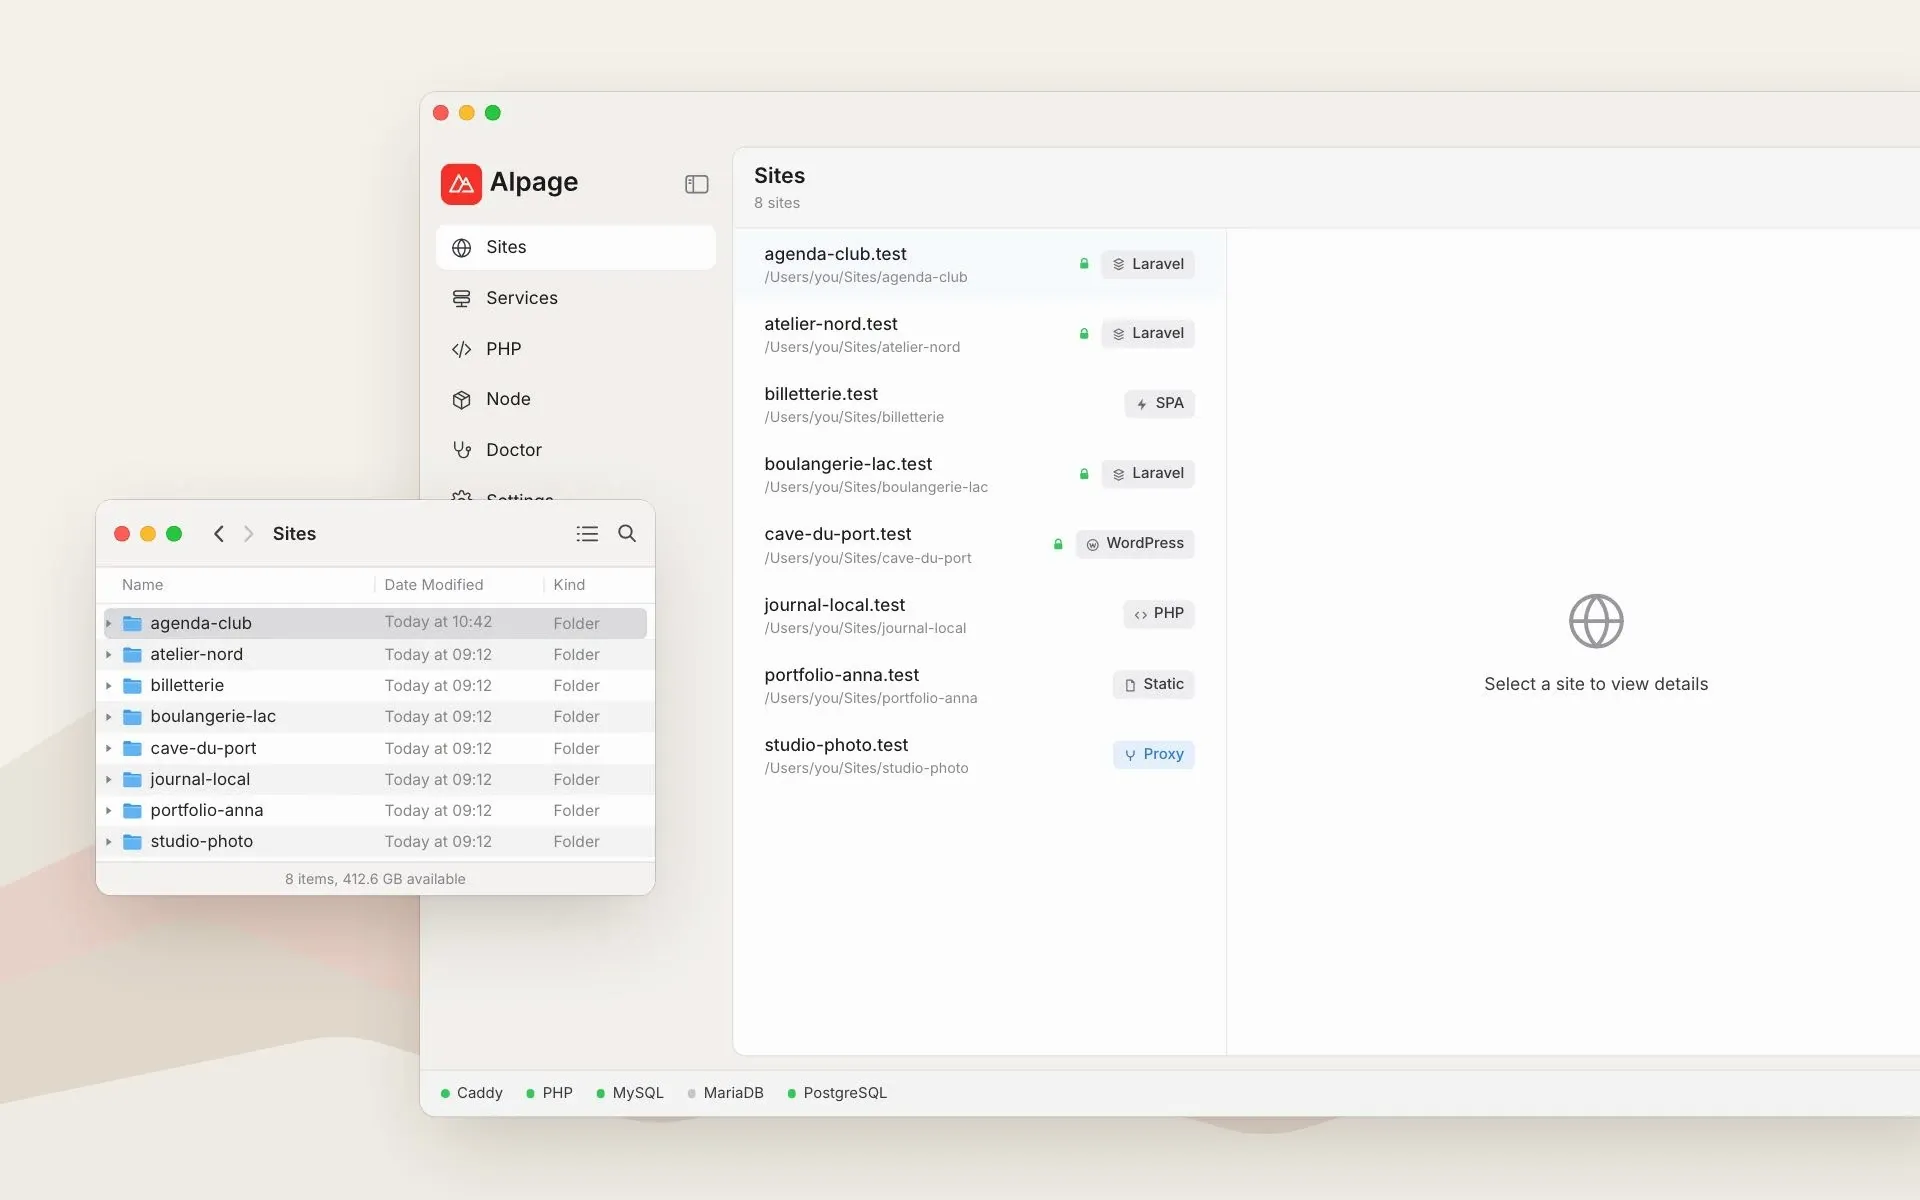Click the Proxy badge on studio-photo.test
The height and width of the screenshot is (1200, 1920).
click(x=1154, y=754)
